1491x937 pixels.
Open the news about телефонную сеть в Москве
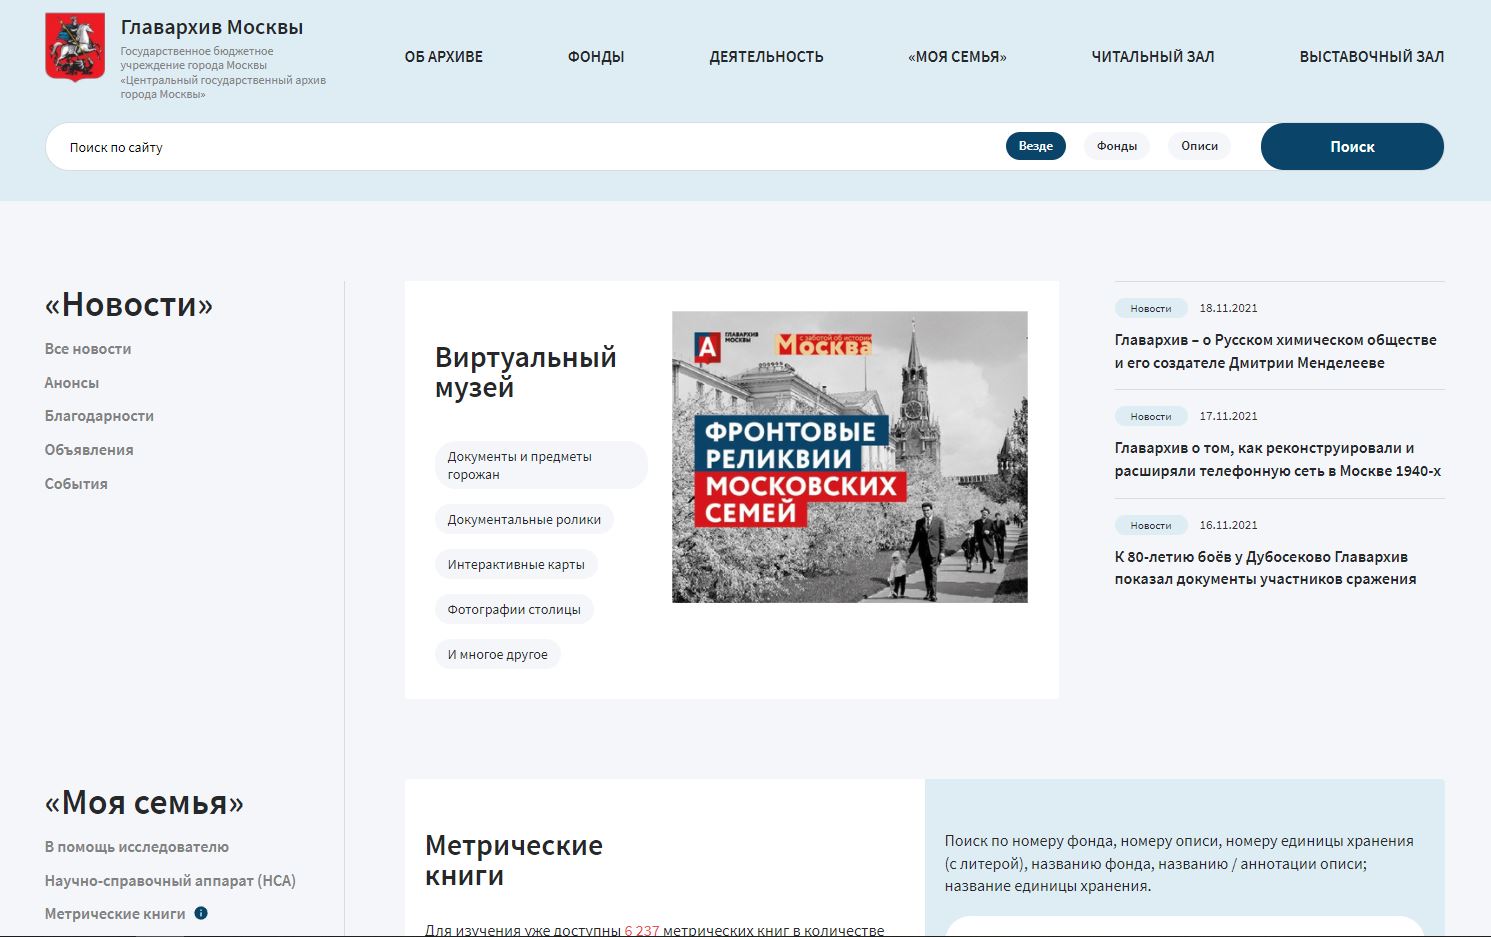pyautogui.click(x=1278, y=459)
